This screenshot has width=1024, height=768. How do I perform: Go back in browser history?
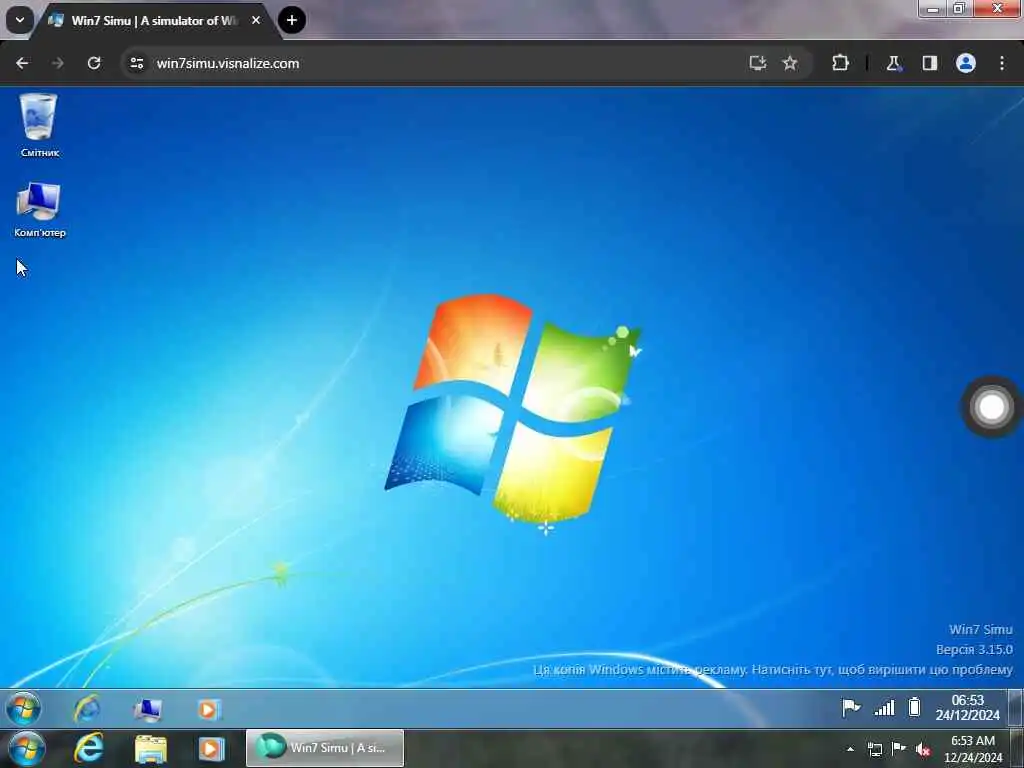point(22,63)
